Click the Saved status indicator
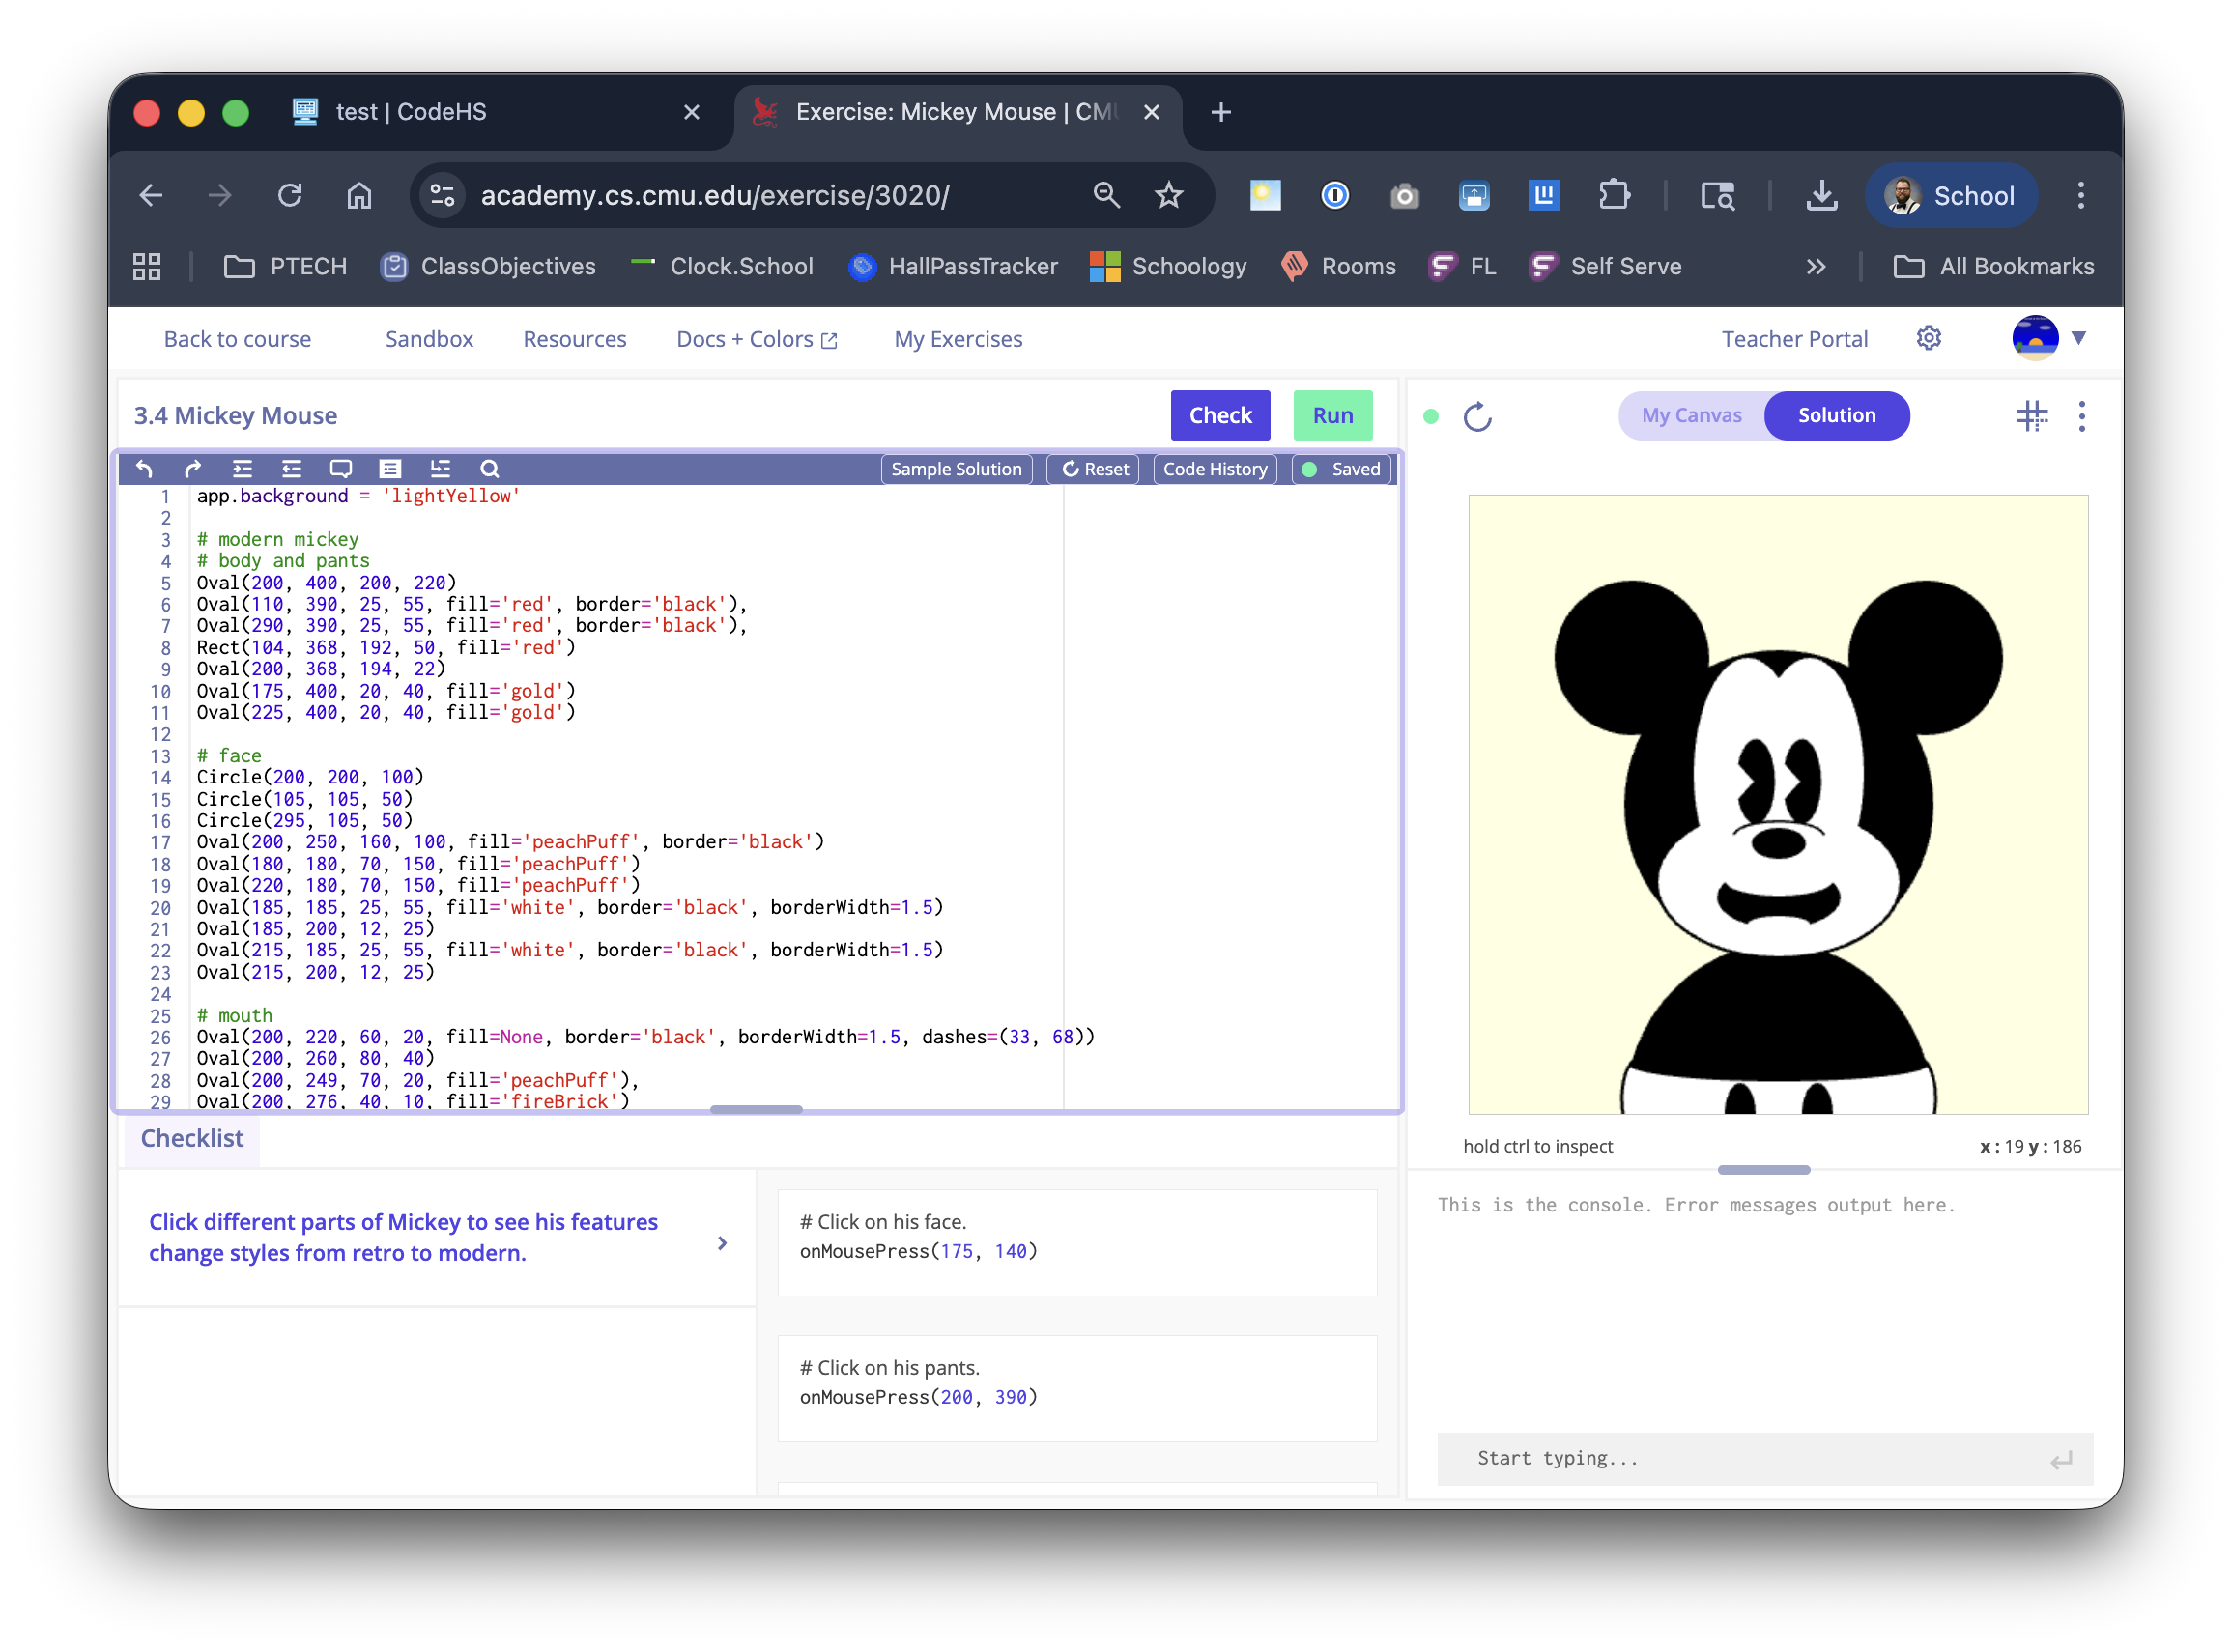The image size is (2232, 1652). click(1340, 469)
